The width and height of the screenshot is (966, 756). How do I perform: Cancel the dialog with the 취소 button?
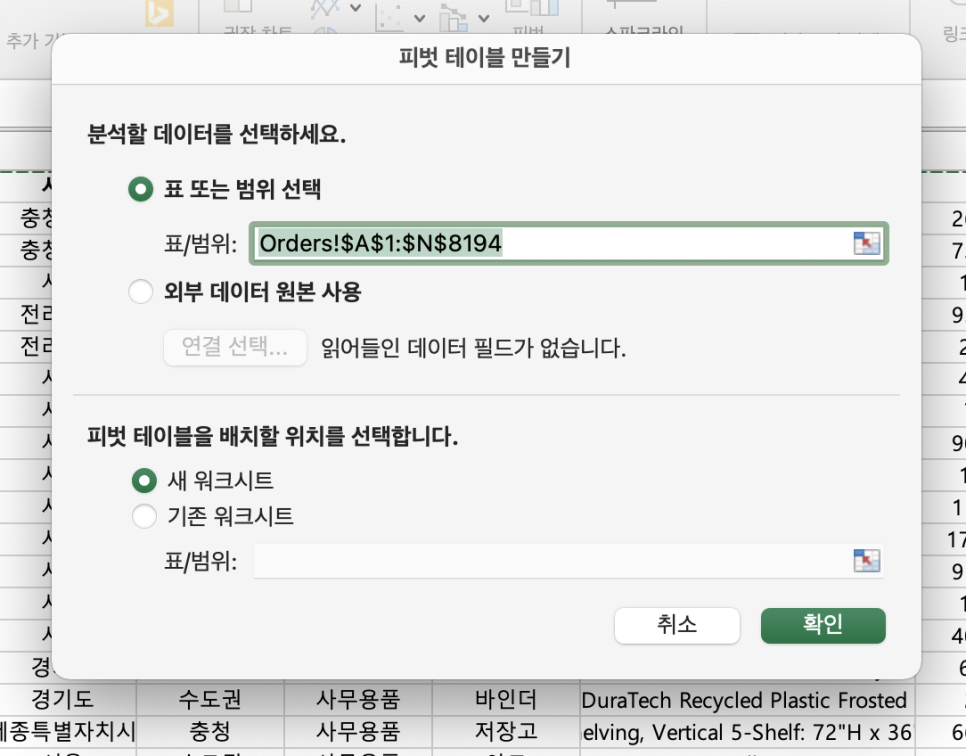(x=677, y=626)
